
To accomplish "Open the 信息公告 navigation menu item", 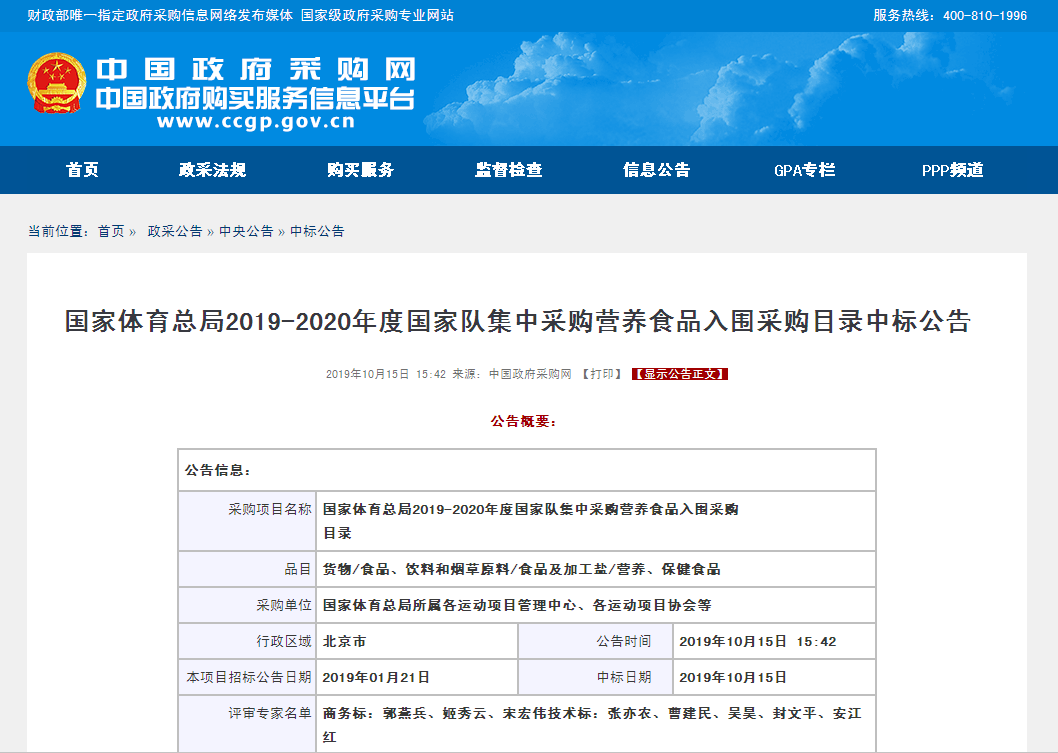I will click(657, 170).
